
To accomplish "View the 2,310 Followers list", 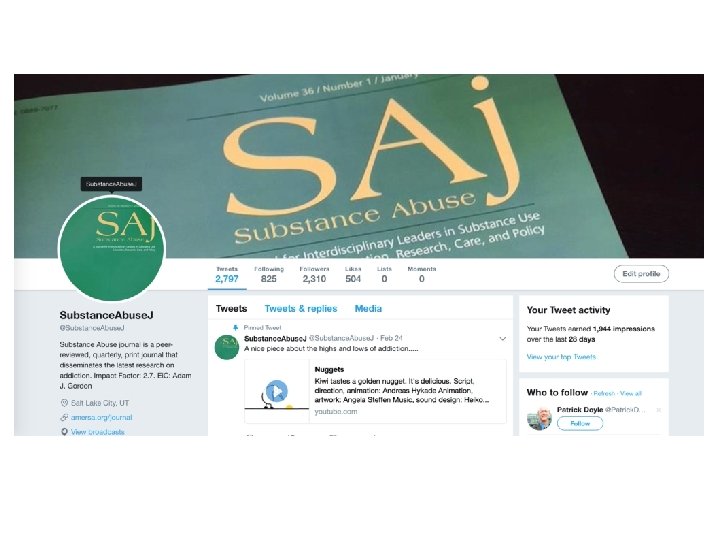I will click(314, 274).
